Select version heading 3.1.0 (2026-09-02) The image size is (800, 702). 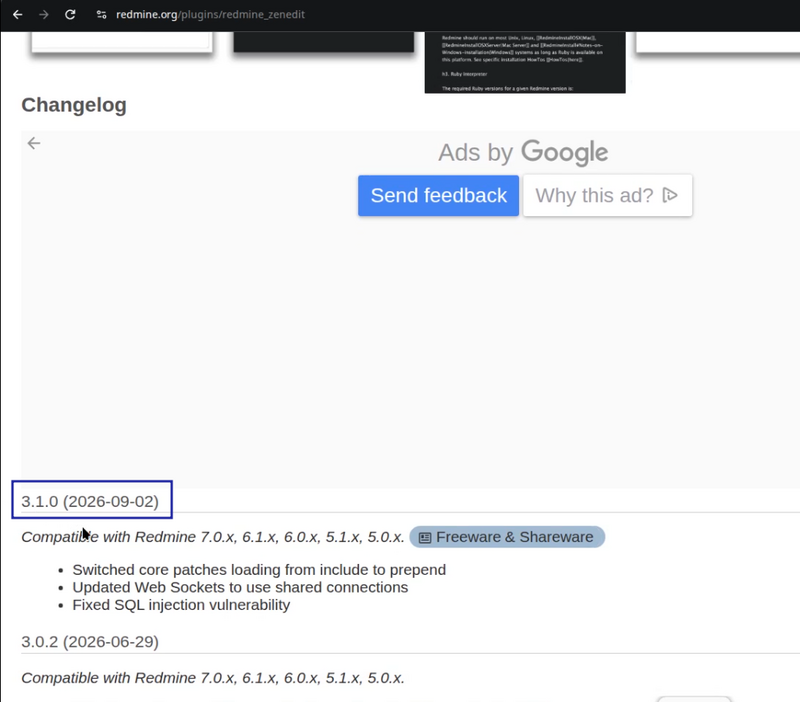90,502
